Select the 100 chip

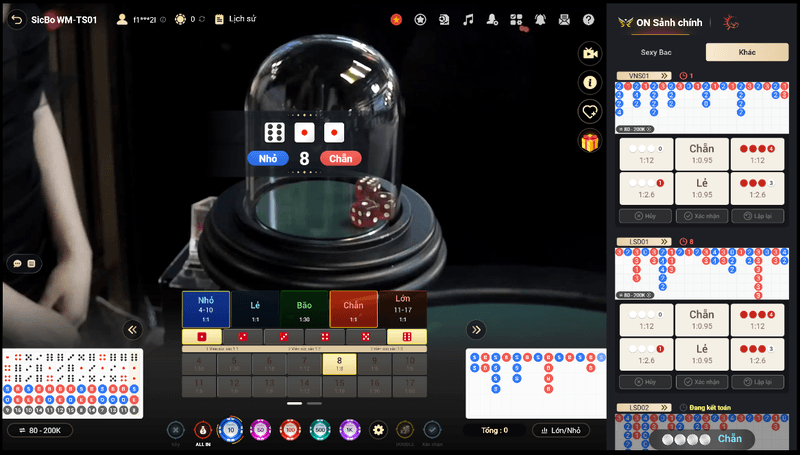[x=290, y=430]
